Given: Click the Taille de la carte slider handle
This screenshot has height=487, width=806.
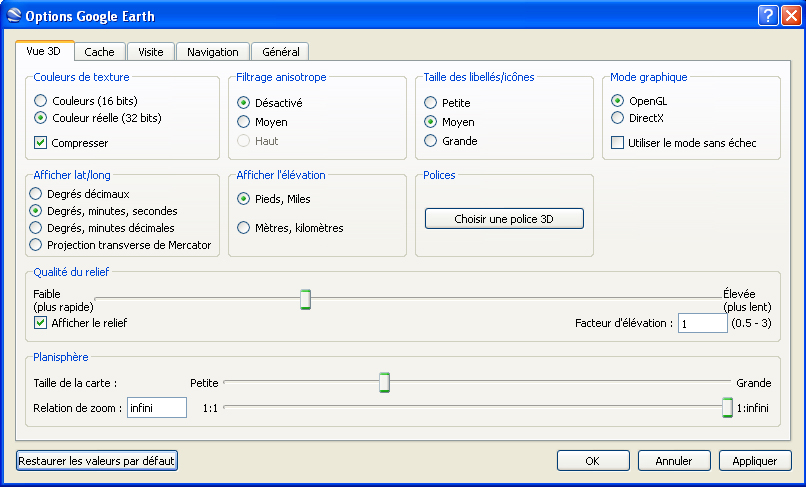Looking at the screenshot, I should click(384, 383).
